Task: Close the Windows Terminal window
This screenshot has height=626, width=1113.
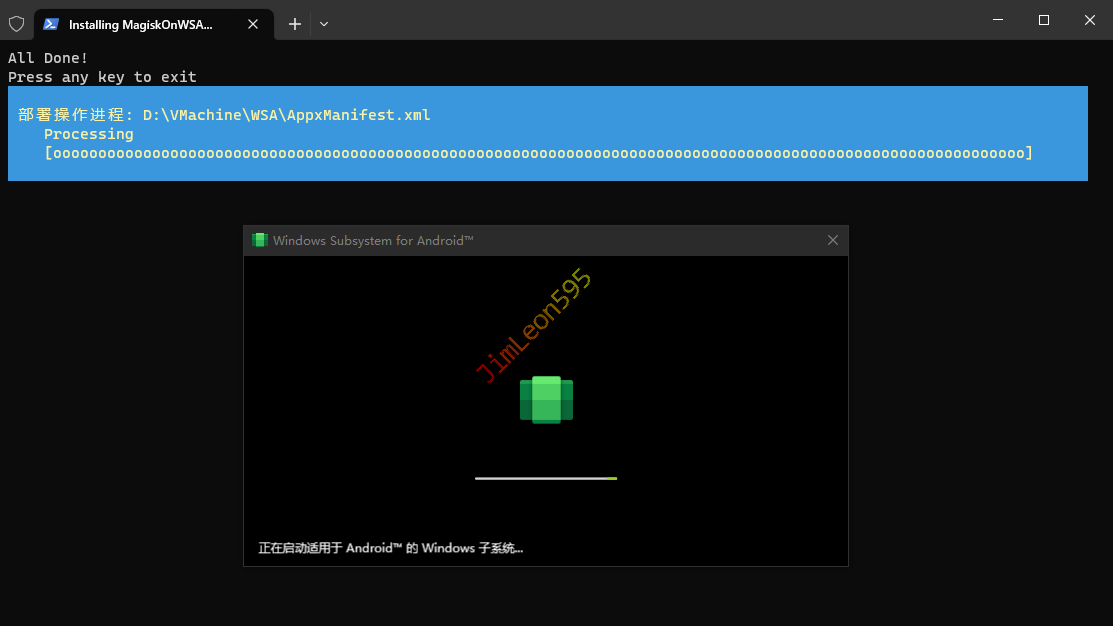Action: coord(1089,20)
